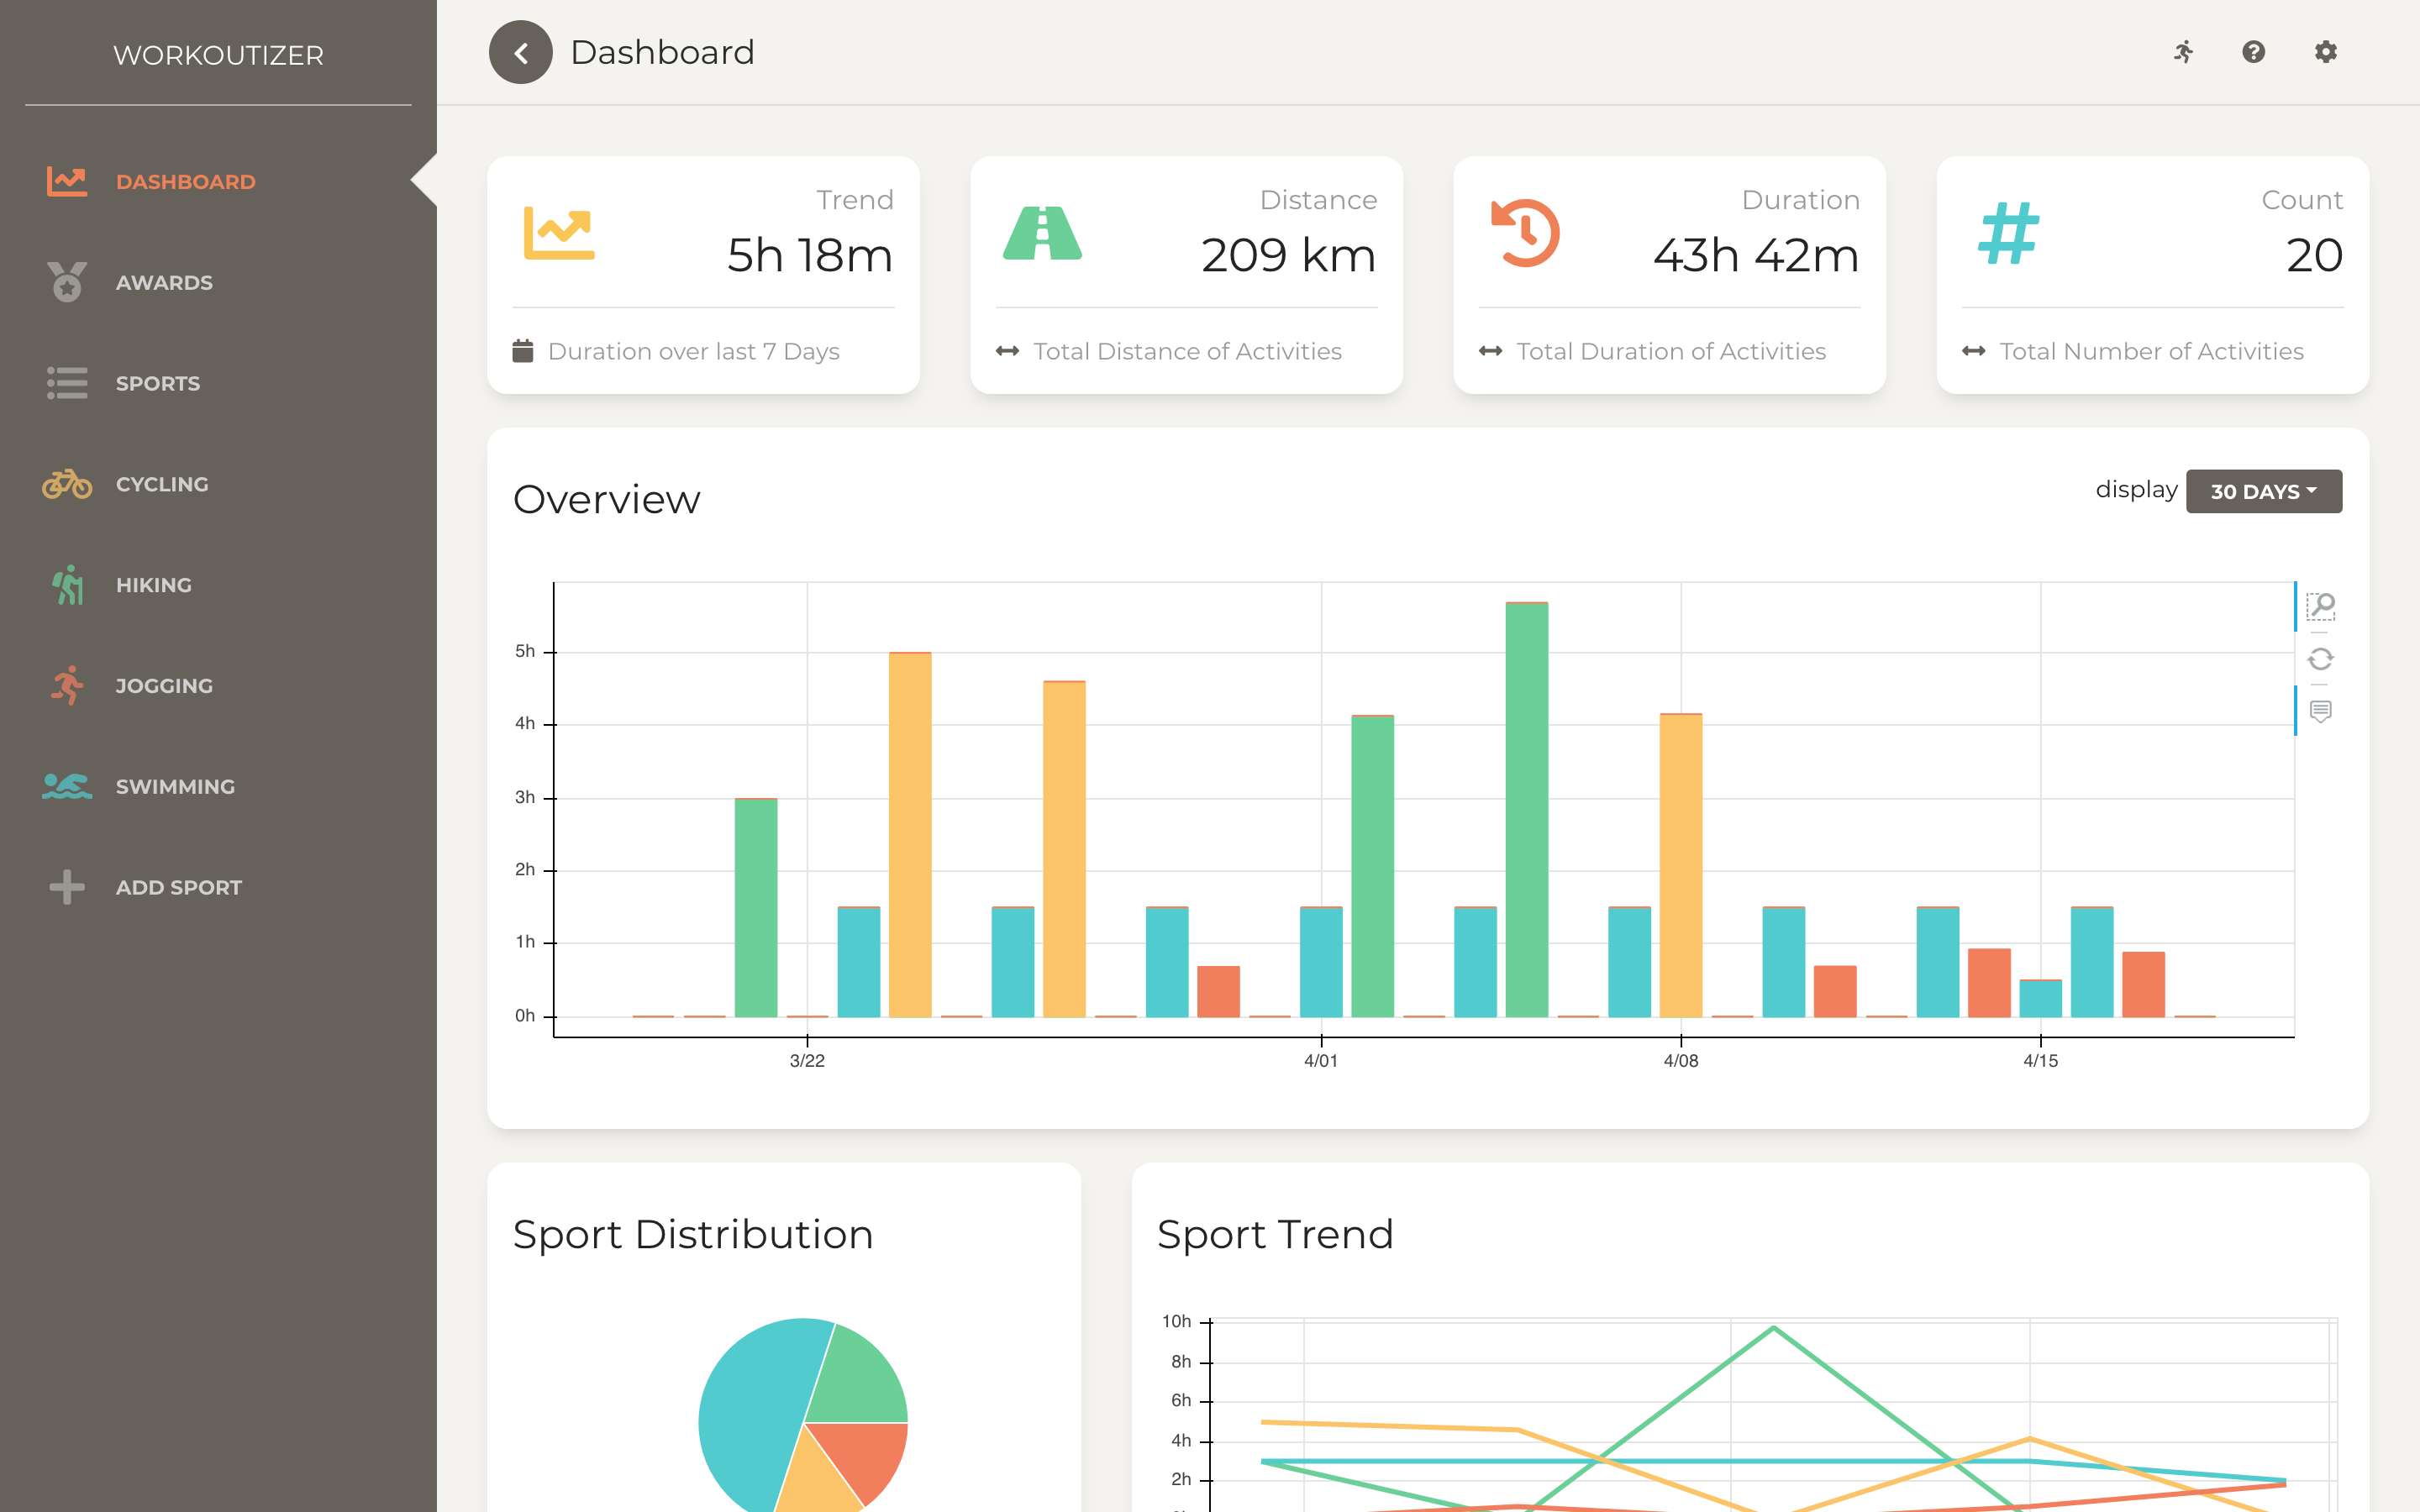Image resolution: width=2420 pixels, height=1512 pixels.
Task: Open the Sports menu item
Action: 157,383
